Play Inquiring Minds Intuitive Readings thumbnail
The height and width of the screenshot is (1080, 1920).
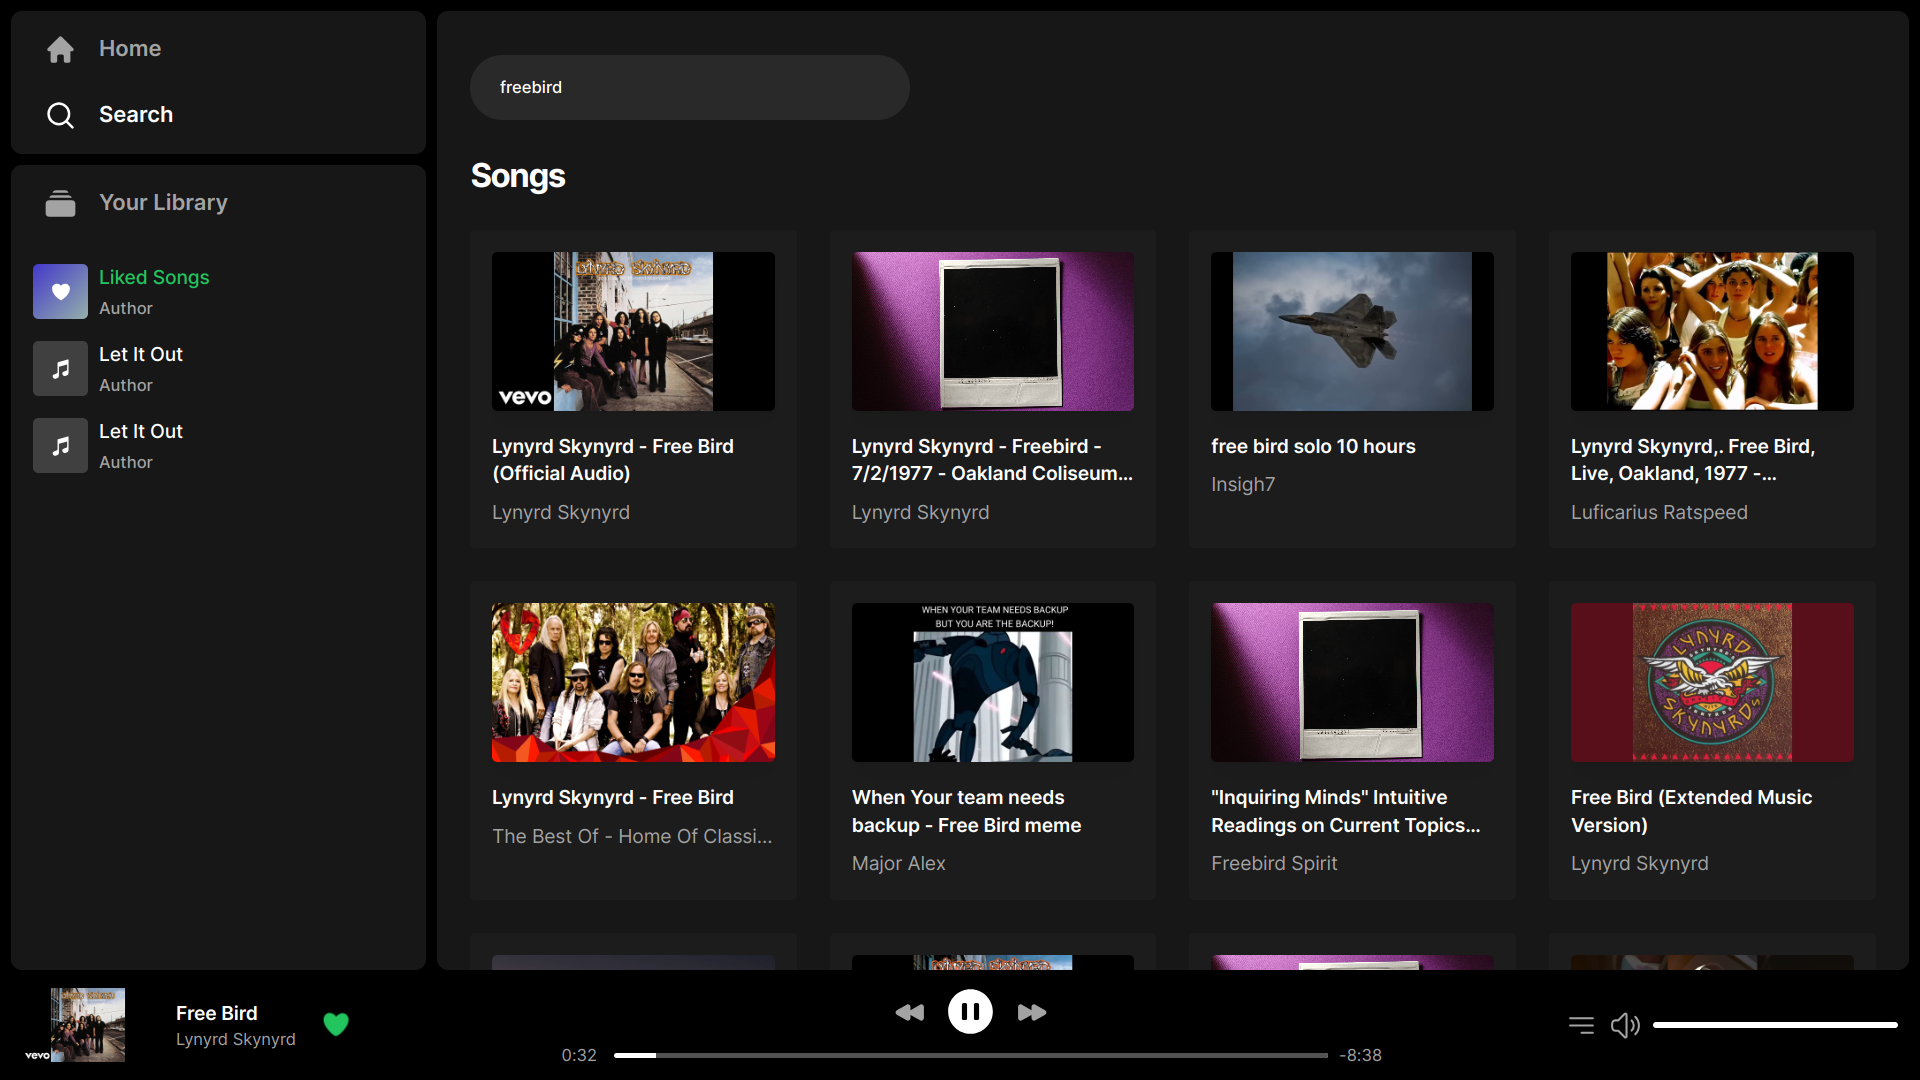[x=1352, y=682]
